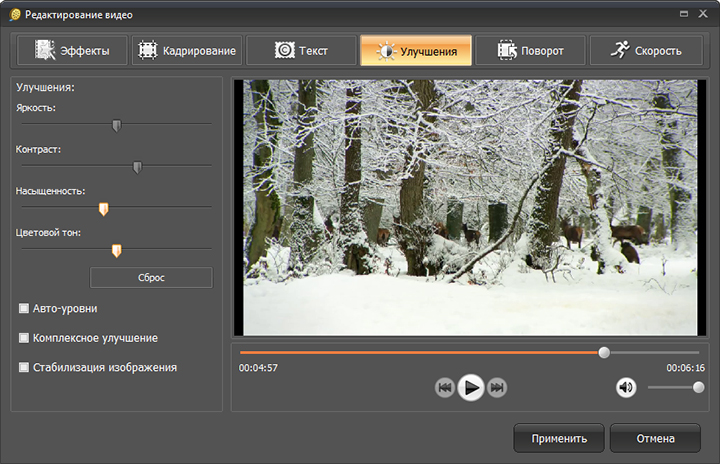
Task: Switch to the Кадрирование tab
Action: tap(186, 51)
